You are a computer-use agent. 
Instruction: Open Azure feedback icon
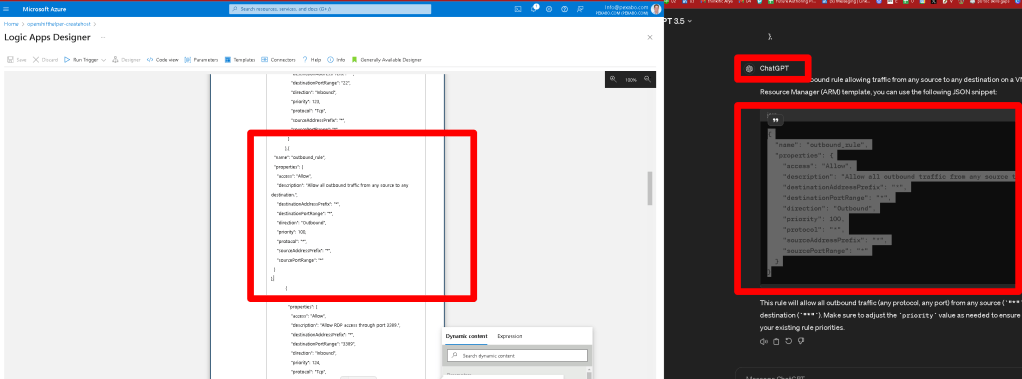(579, 9)
